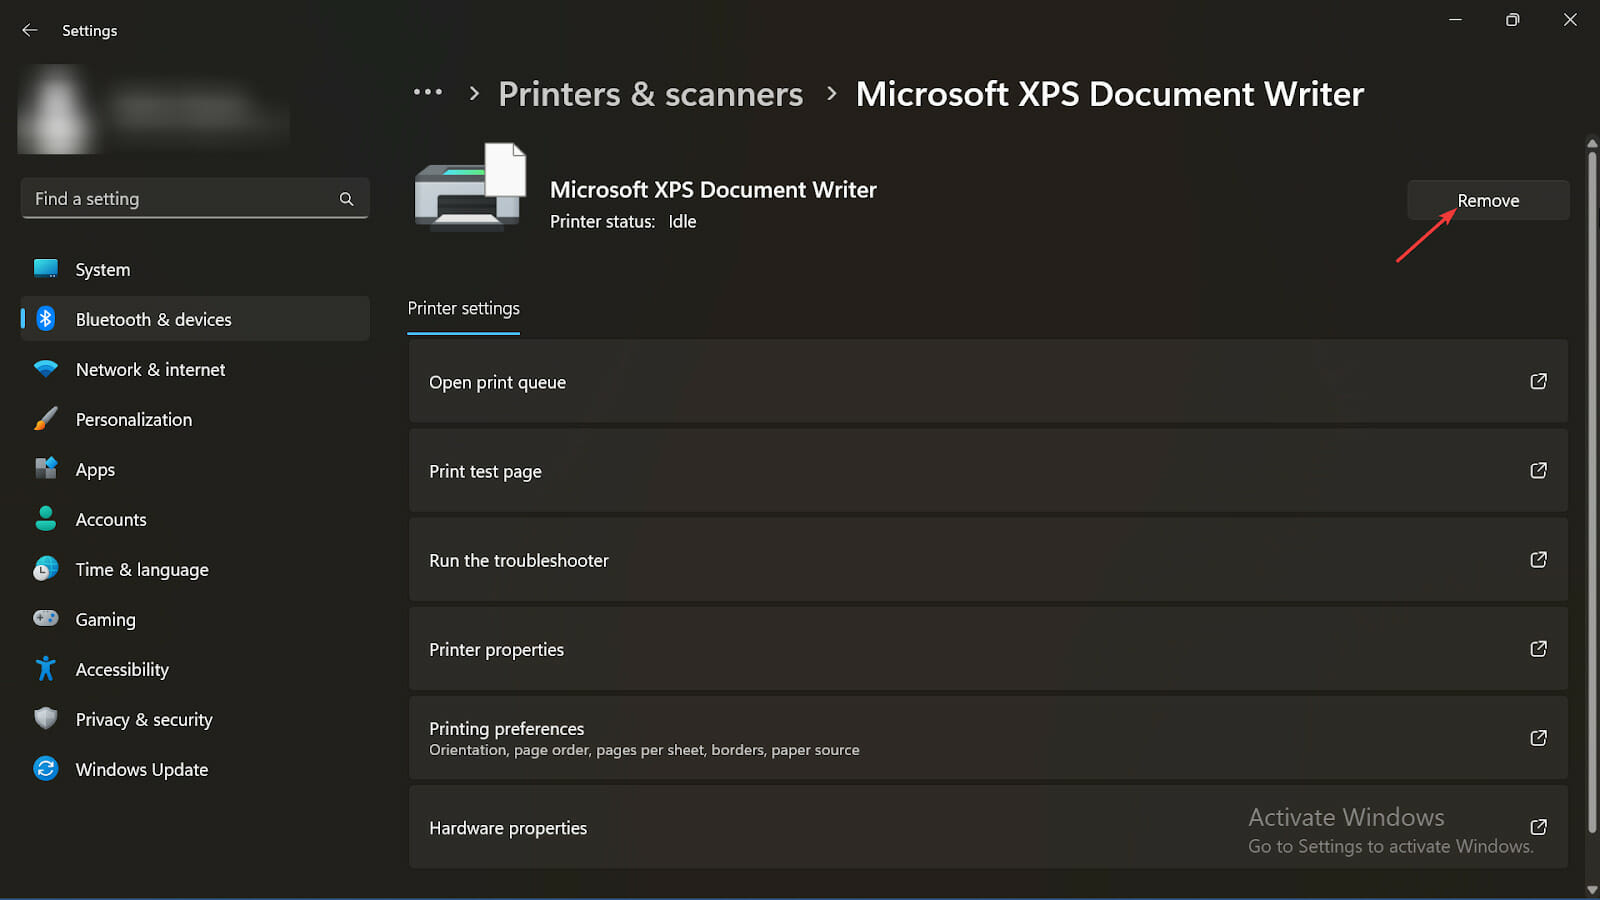Click the search magnifier icon
The image size is (1600, 900).
346,199
